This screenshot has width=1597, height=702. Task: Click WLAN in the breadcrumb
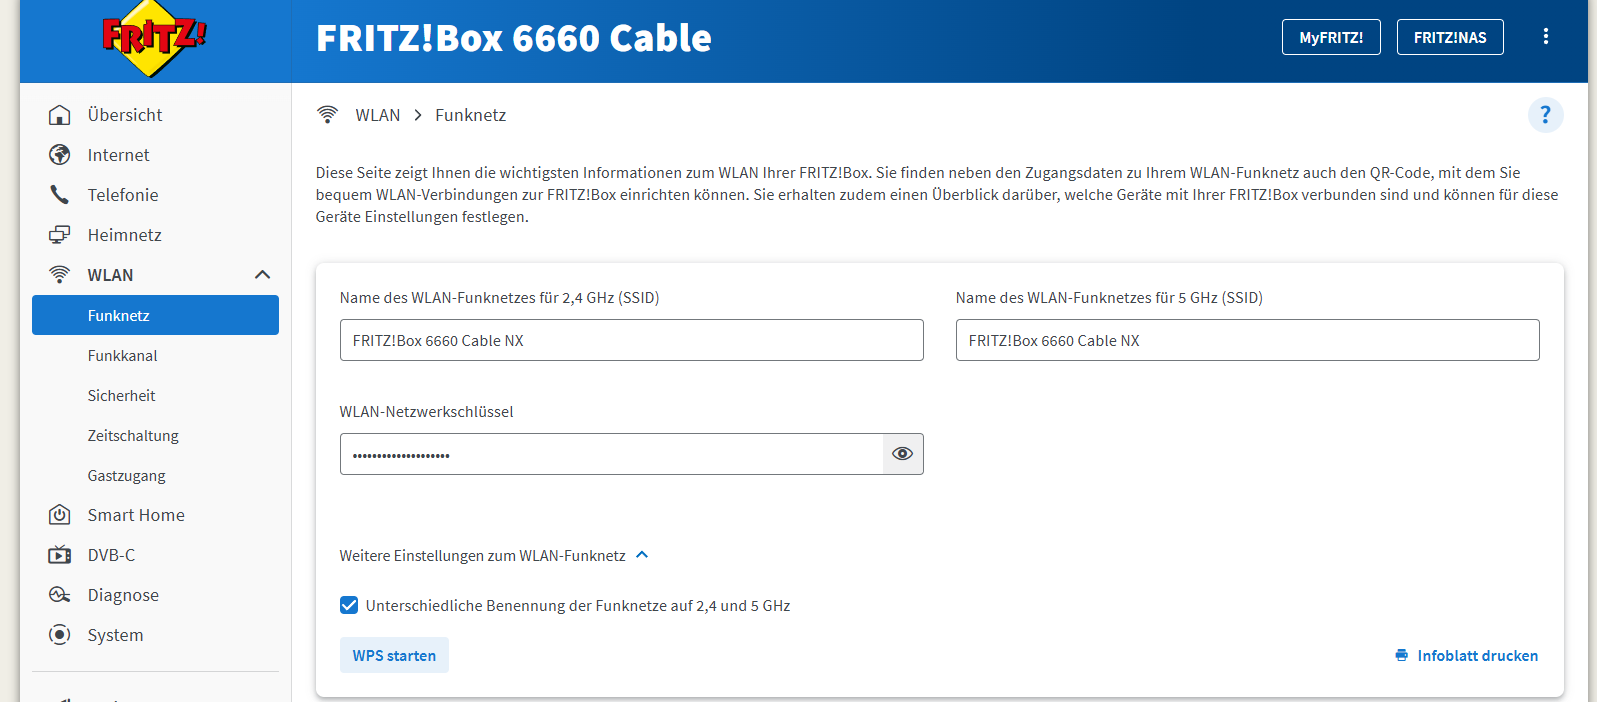[378, 115]
